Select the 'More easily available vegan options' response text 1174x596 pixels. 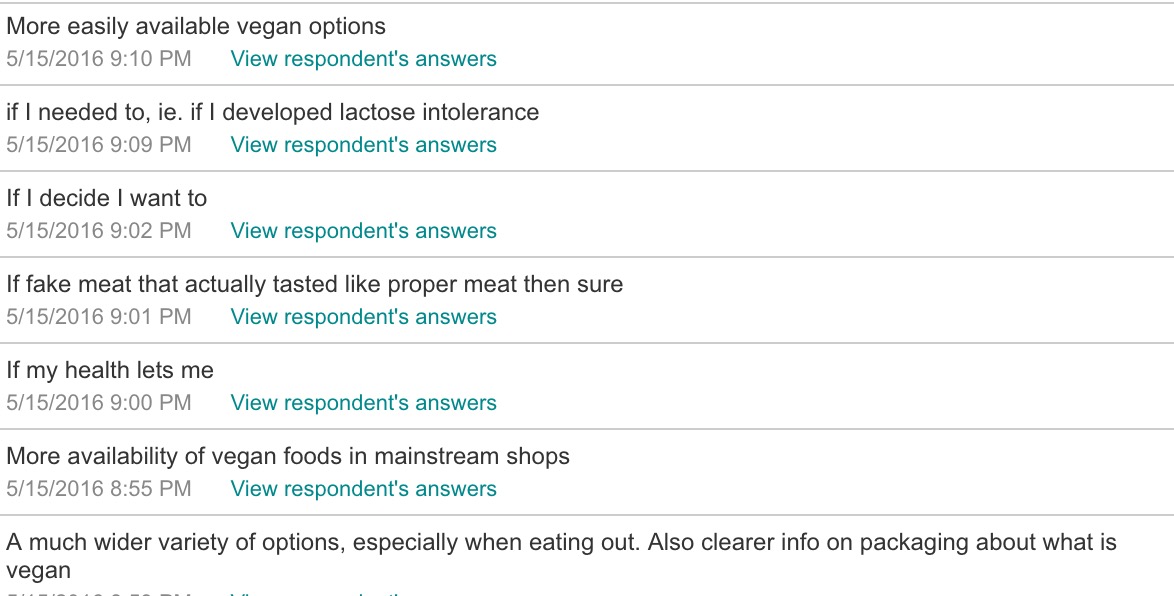coord(196,26)
